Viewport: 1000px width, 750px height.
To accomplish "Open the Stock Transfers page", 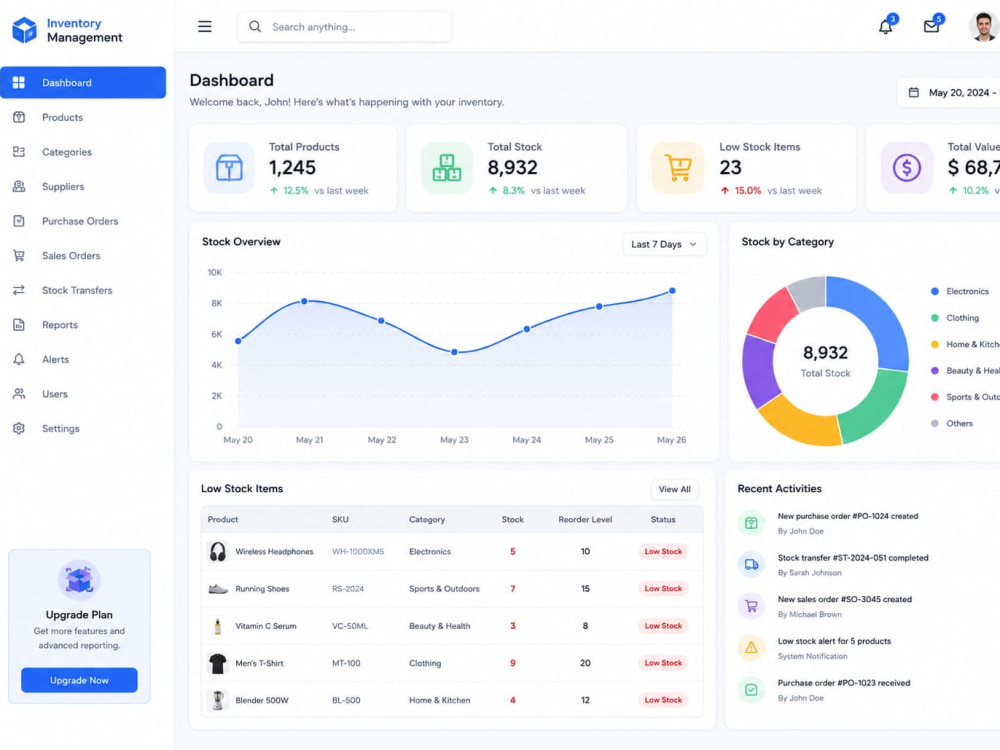I will (77, 290).
